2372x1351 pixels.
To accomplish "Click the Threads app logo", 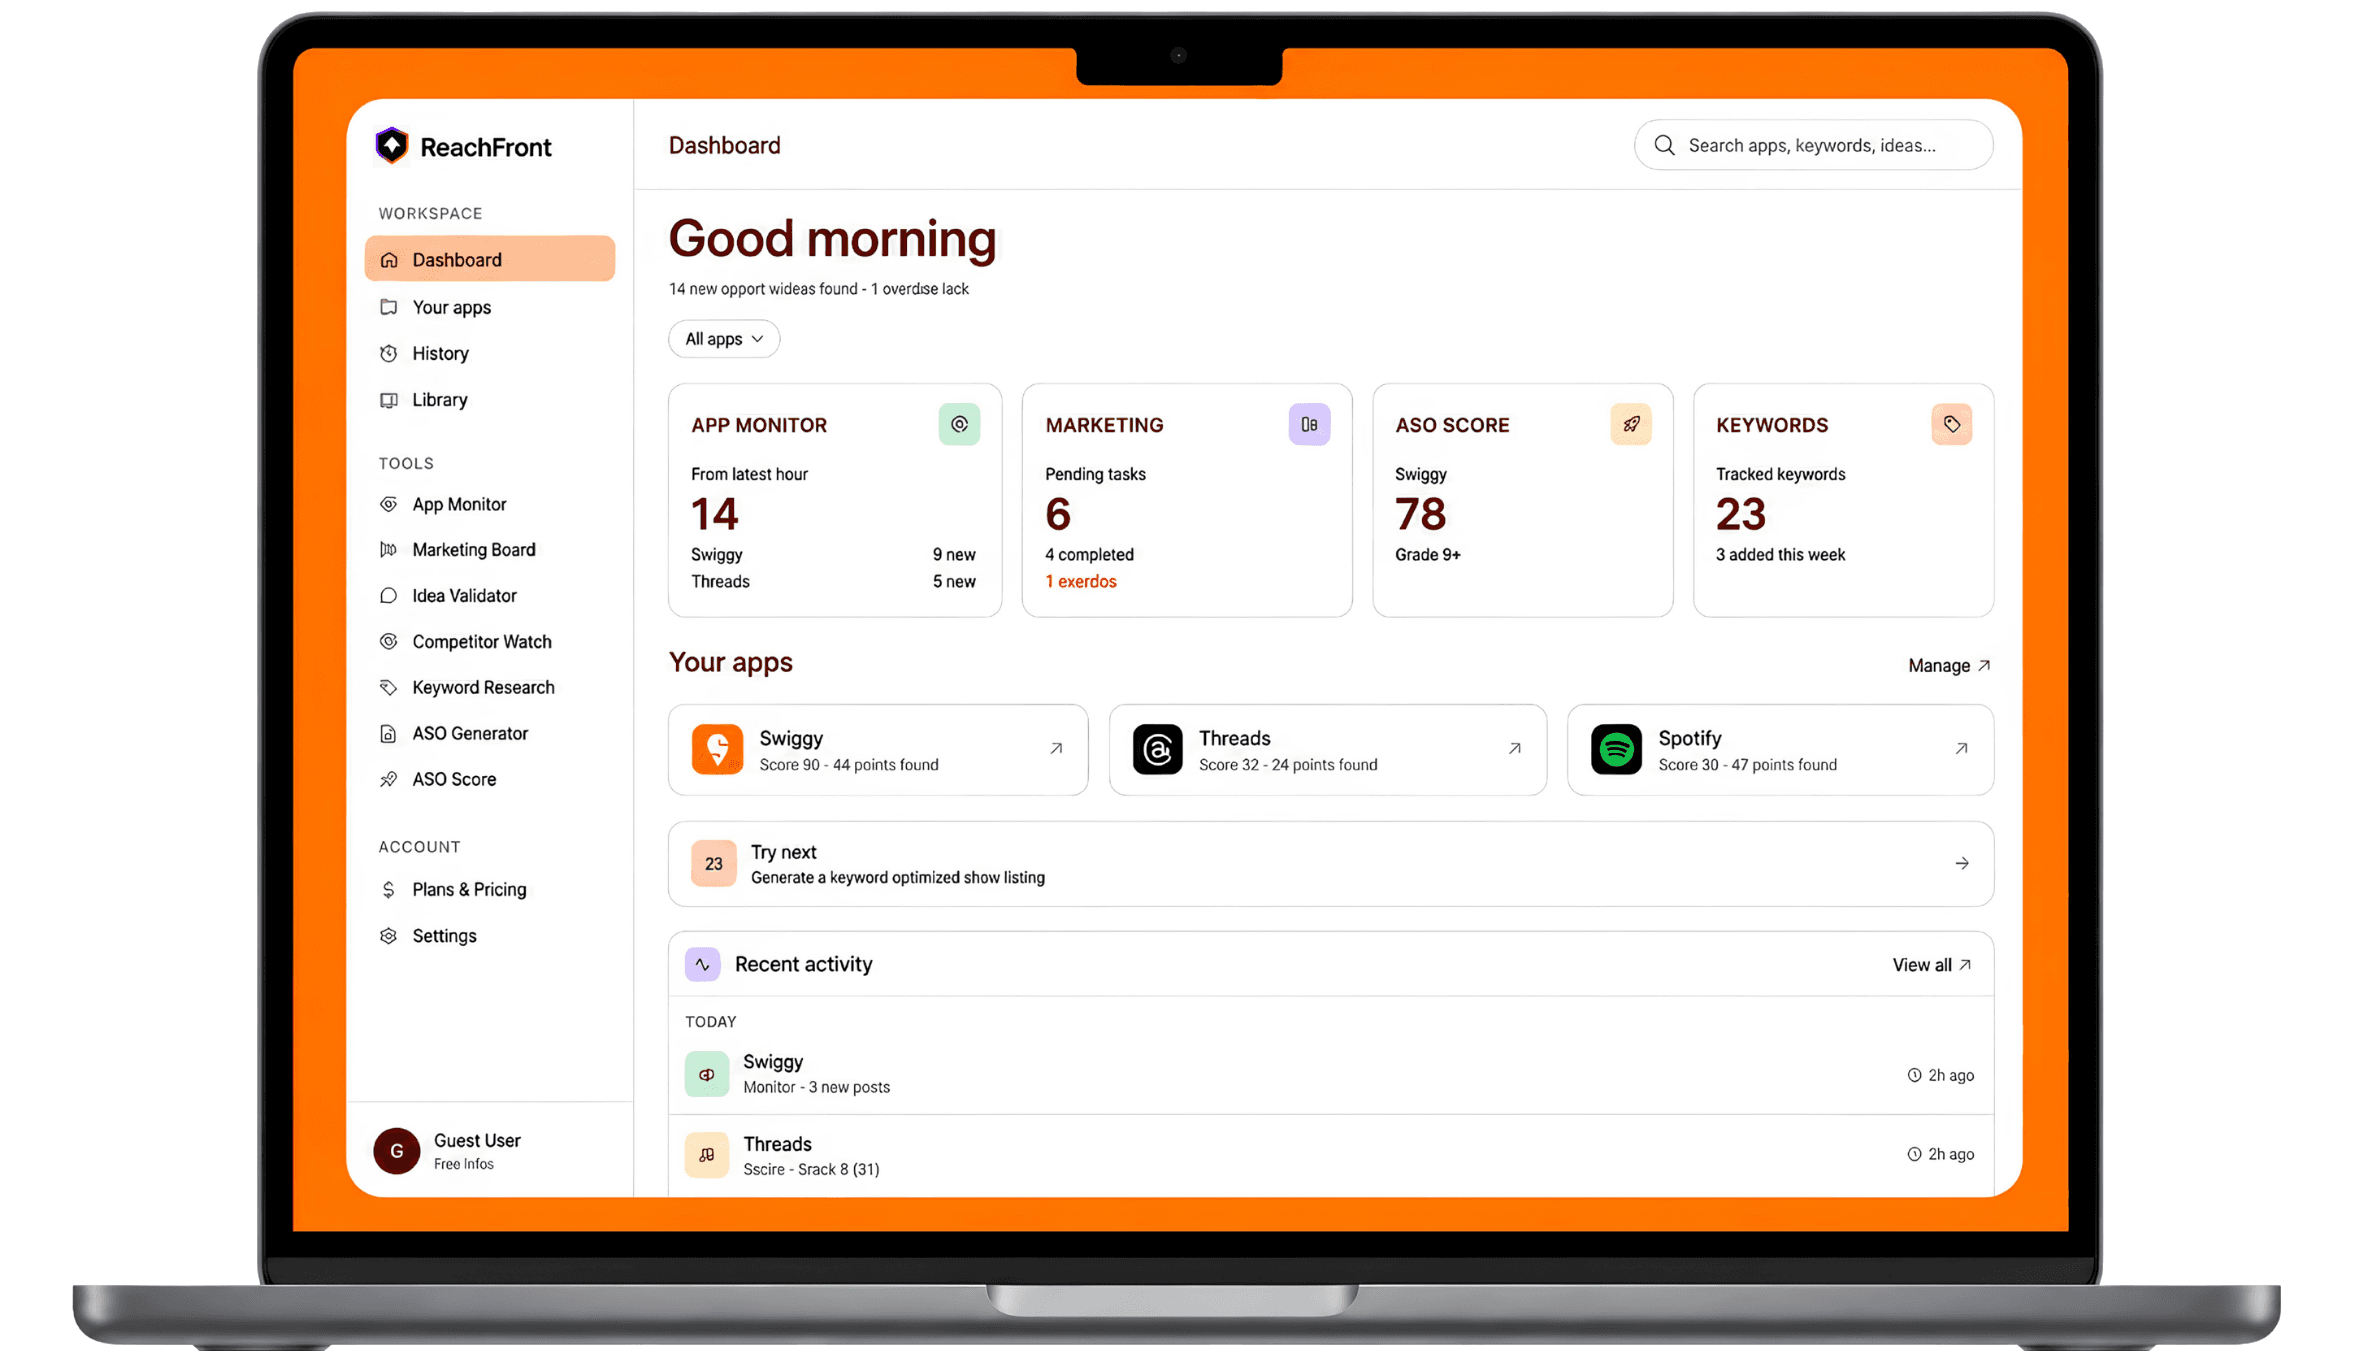I will tap(1157, 749).
